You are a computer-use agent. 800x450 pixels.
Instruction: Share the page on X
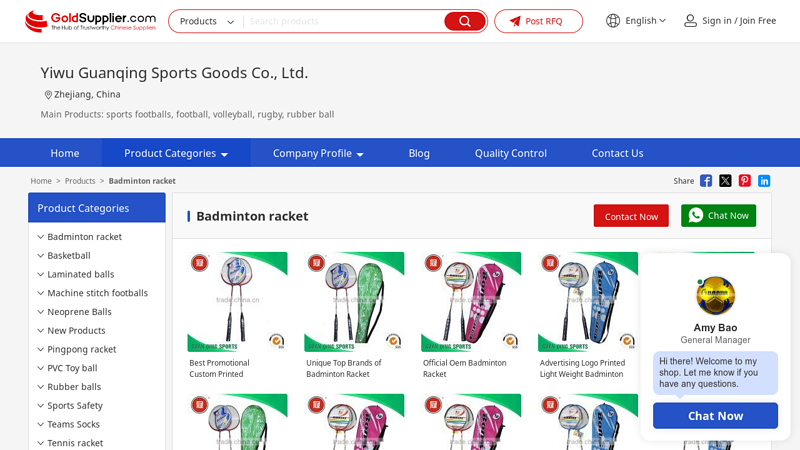725,181
